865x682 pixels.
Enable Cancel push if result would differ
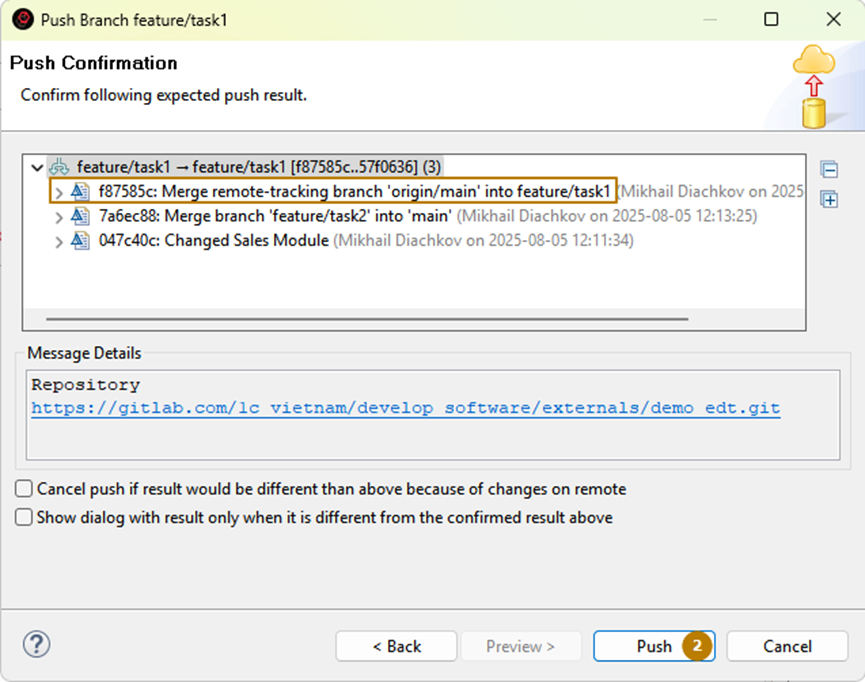(24, 489)
